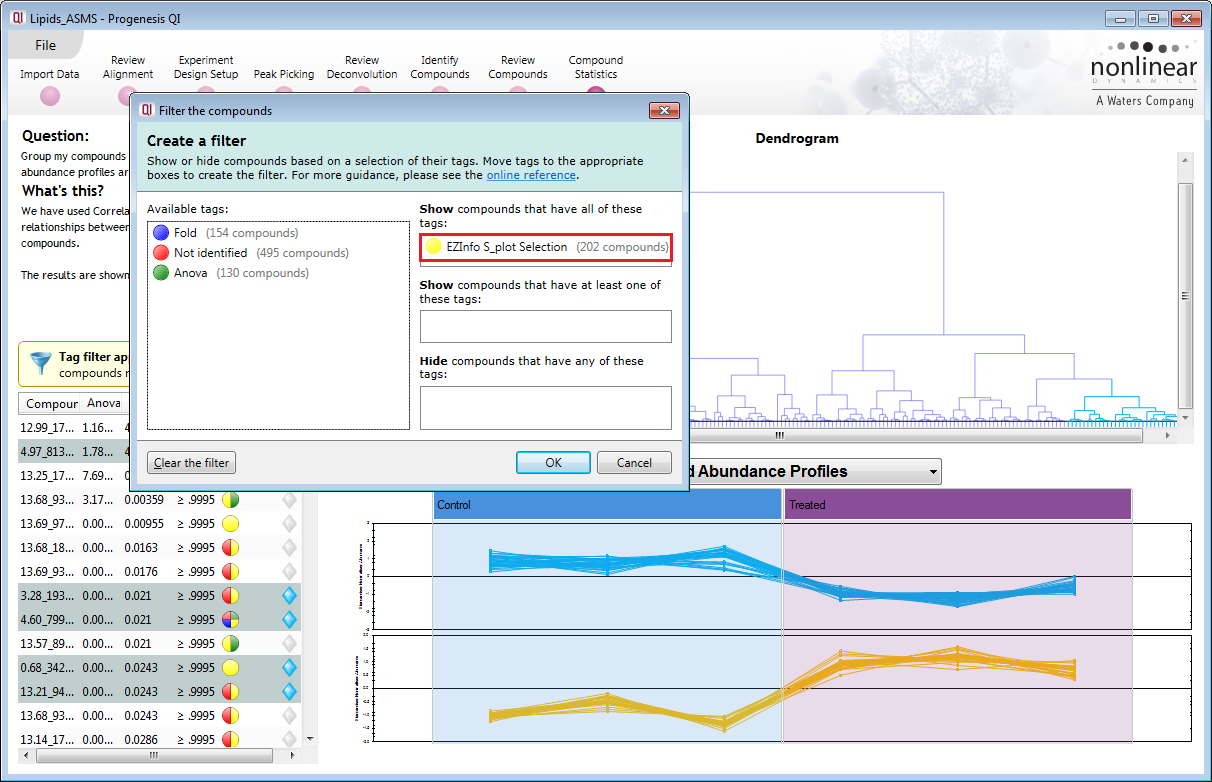
Task: Click the Control group header
Action: coord(608,505)
